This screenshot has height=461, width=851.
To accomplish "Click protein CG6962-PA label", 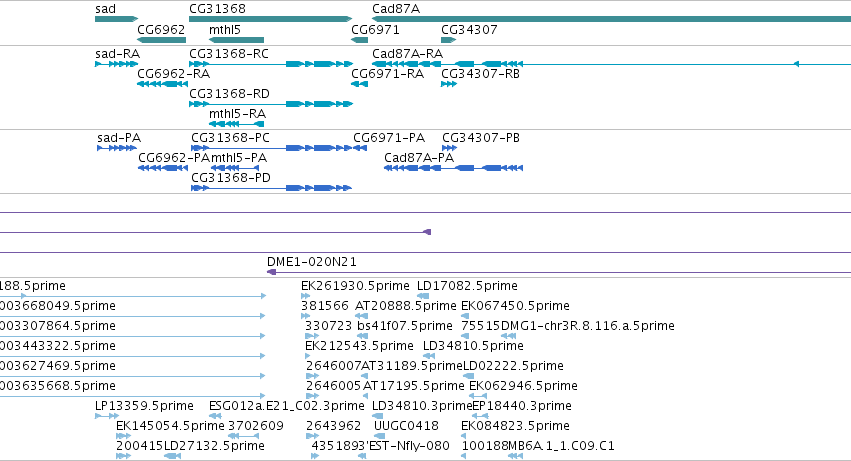I will point(174,158).
